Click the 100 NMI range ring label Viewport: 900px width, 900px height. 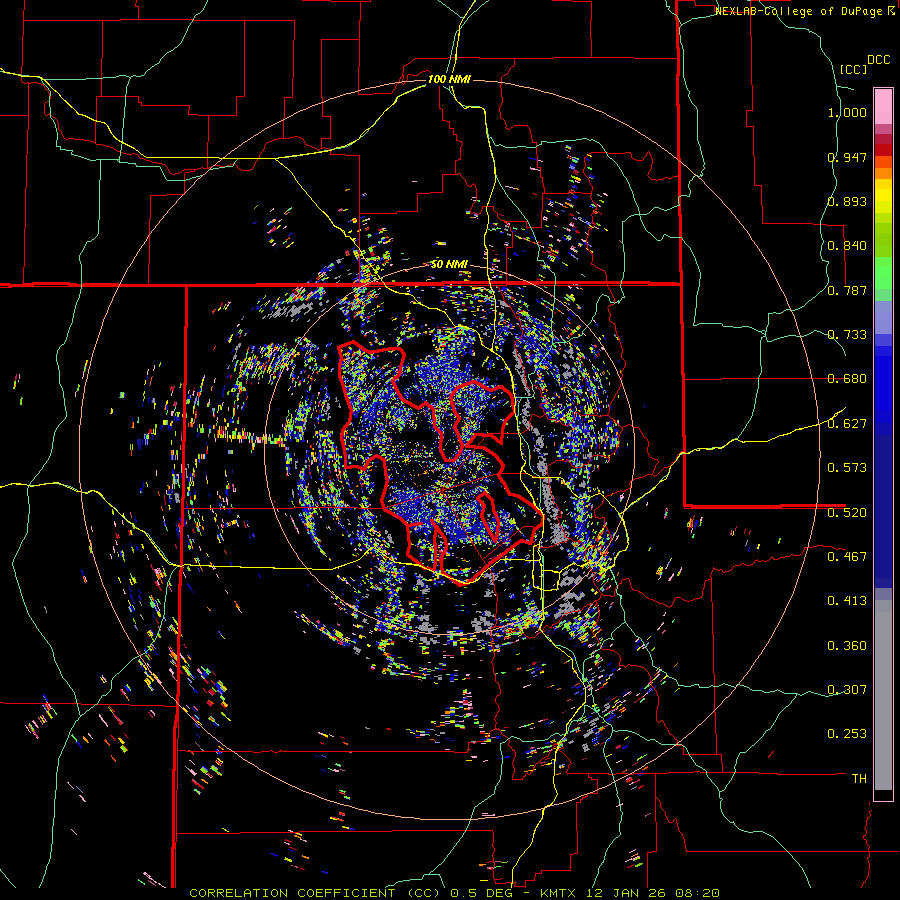(x=449, y=79)
